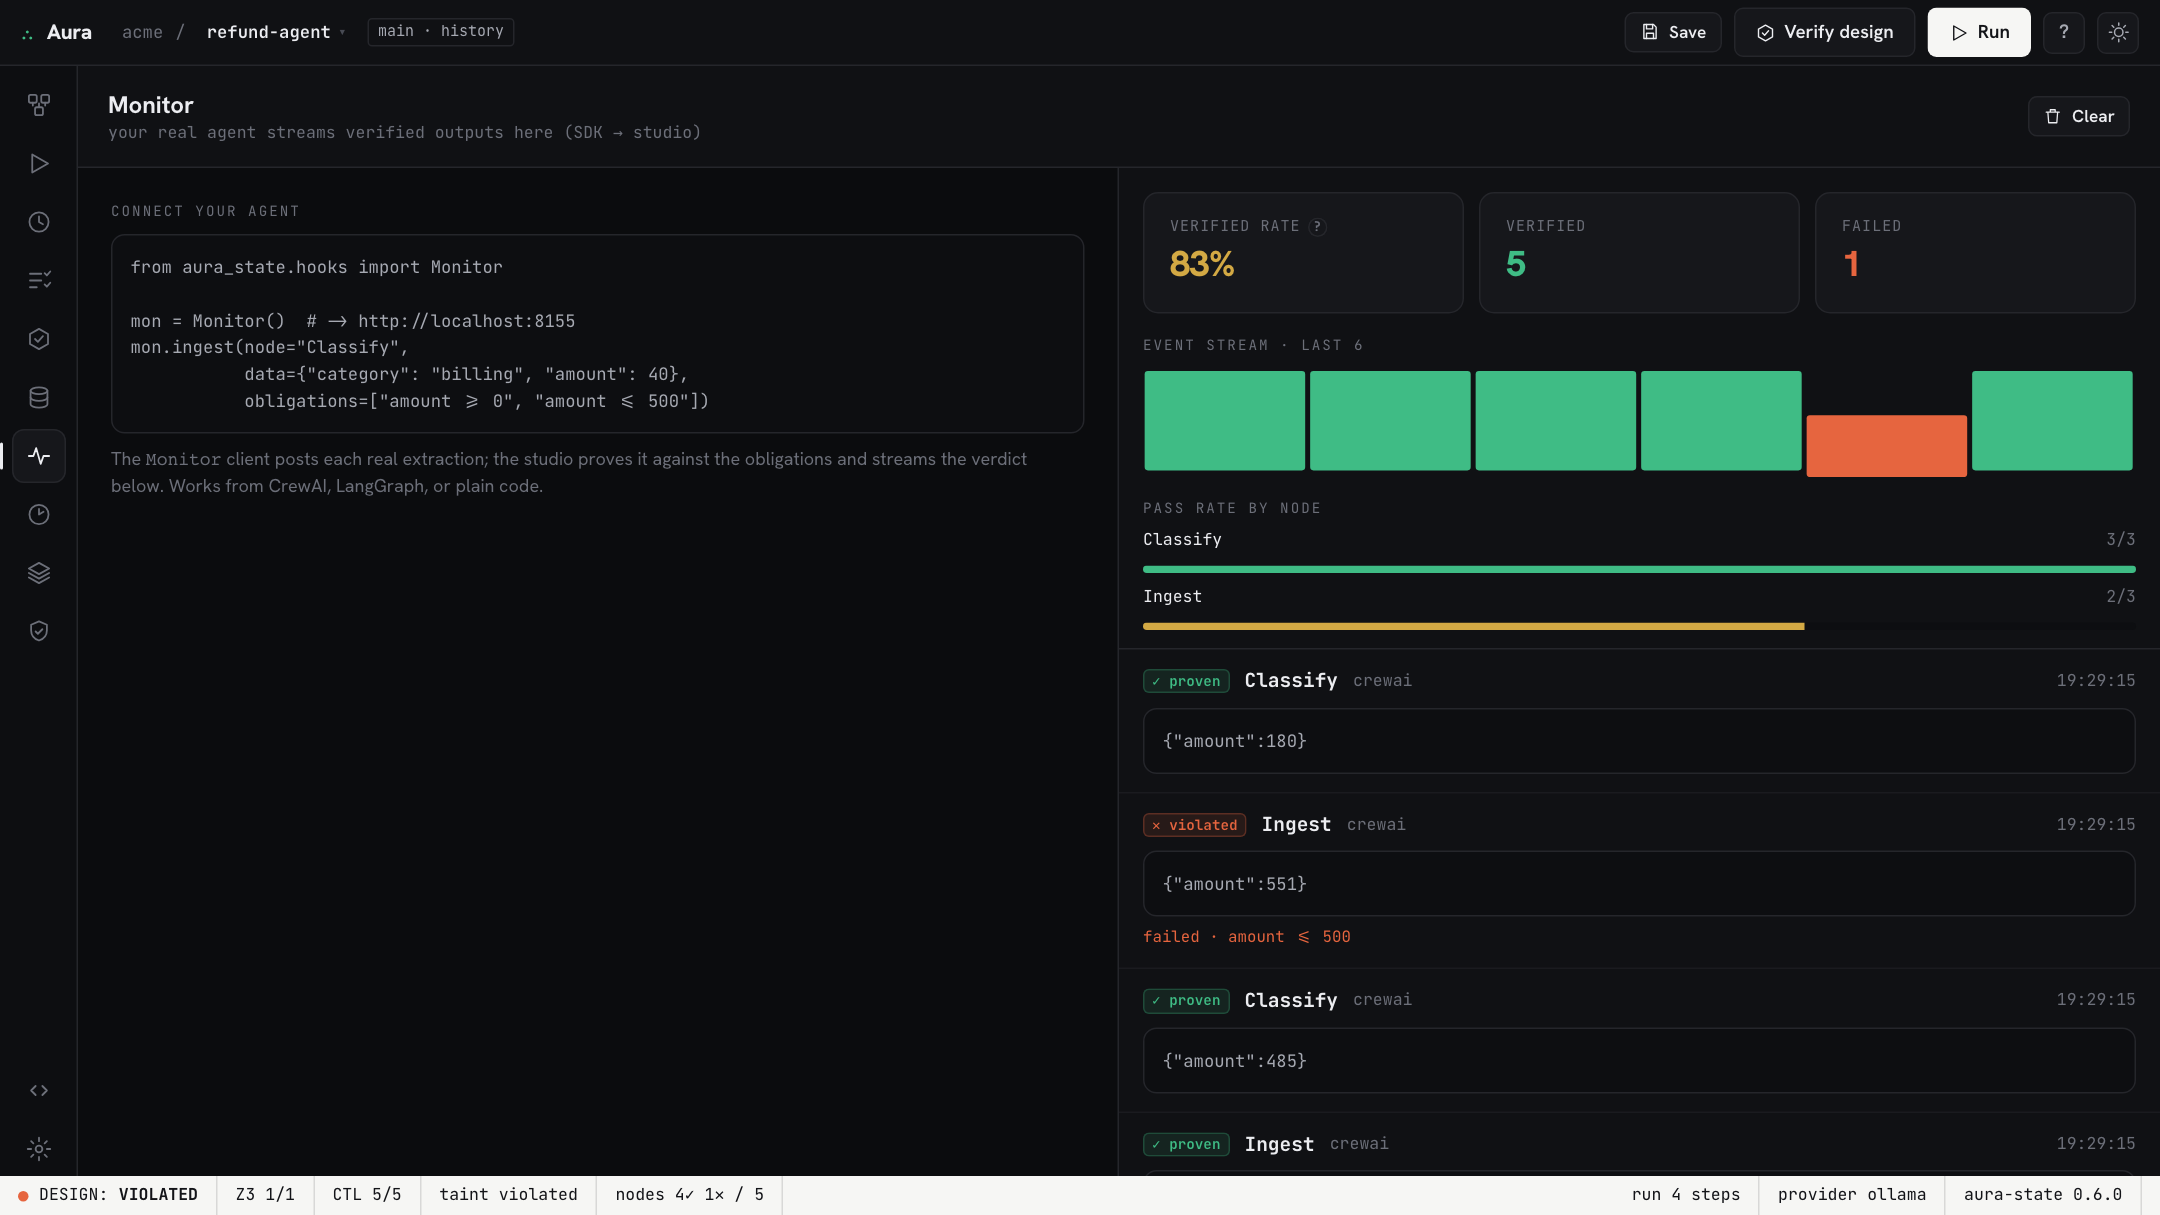Open the history clock sidebar icon
The height and width of the screenshot is (1215, 2160).
(x=39, y=222)
